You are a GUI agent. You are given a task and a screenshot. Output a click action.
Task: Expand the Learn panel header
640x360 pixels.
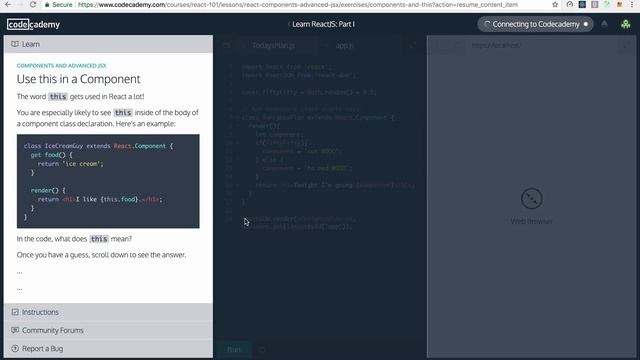(108, 44)
